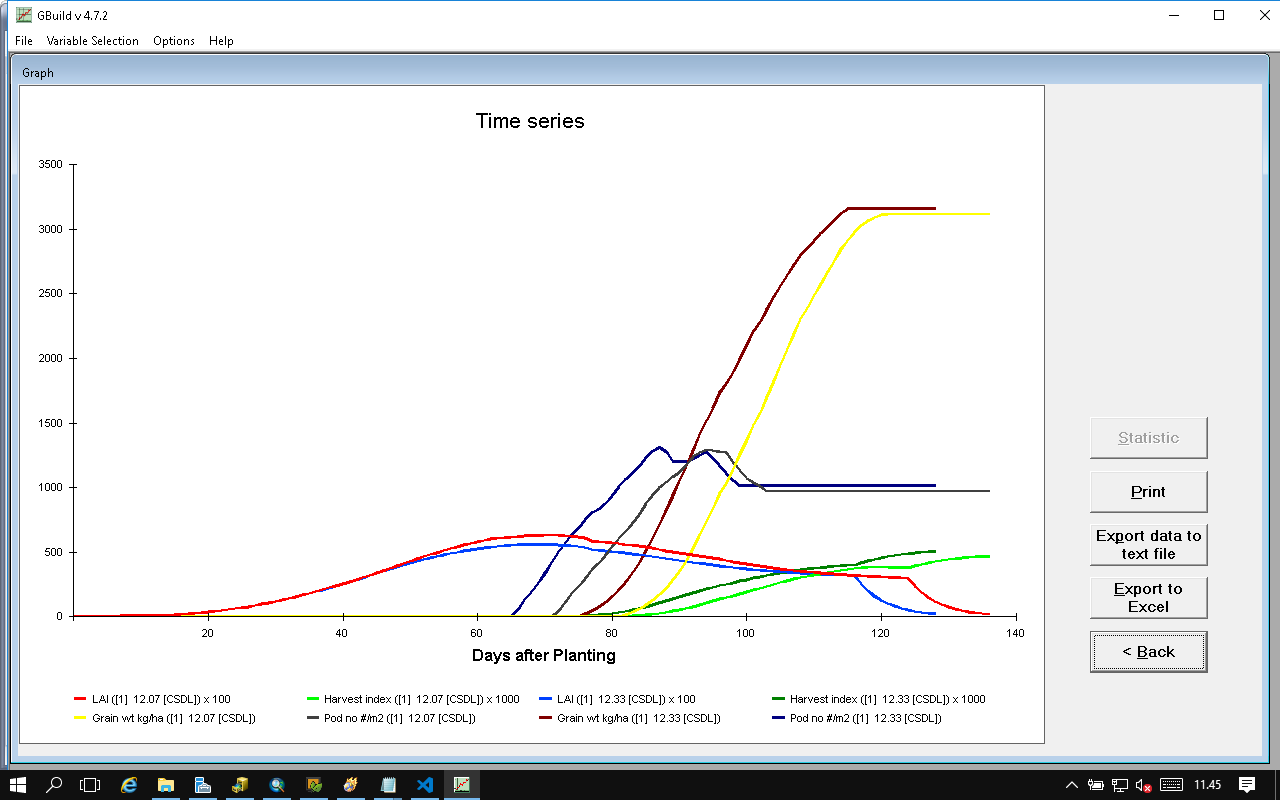Open the Help menu

tap(221, 41)
